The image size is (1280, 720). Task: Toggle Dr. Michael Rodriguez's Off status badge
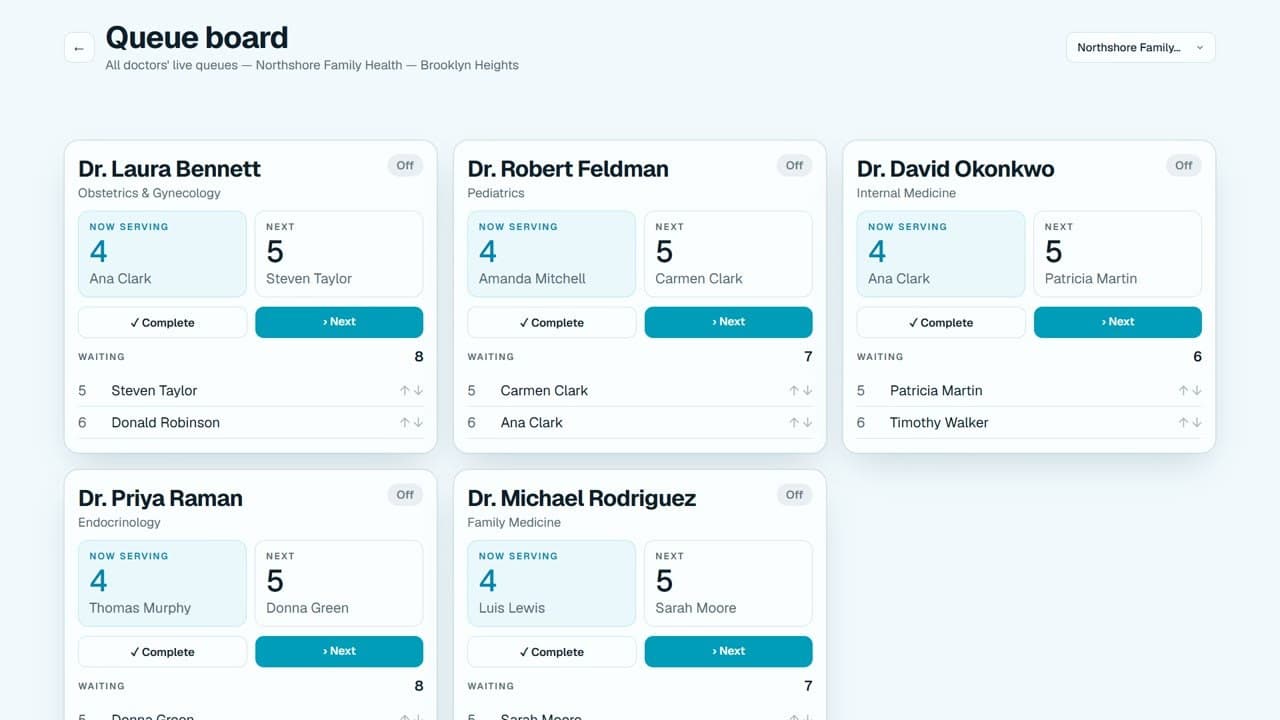point(794,495)
